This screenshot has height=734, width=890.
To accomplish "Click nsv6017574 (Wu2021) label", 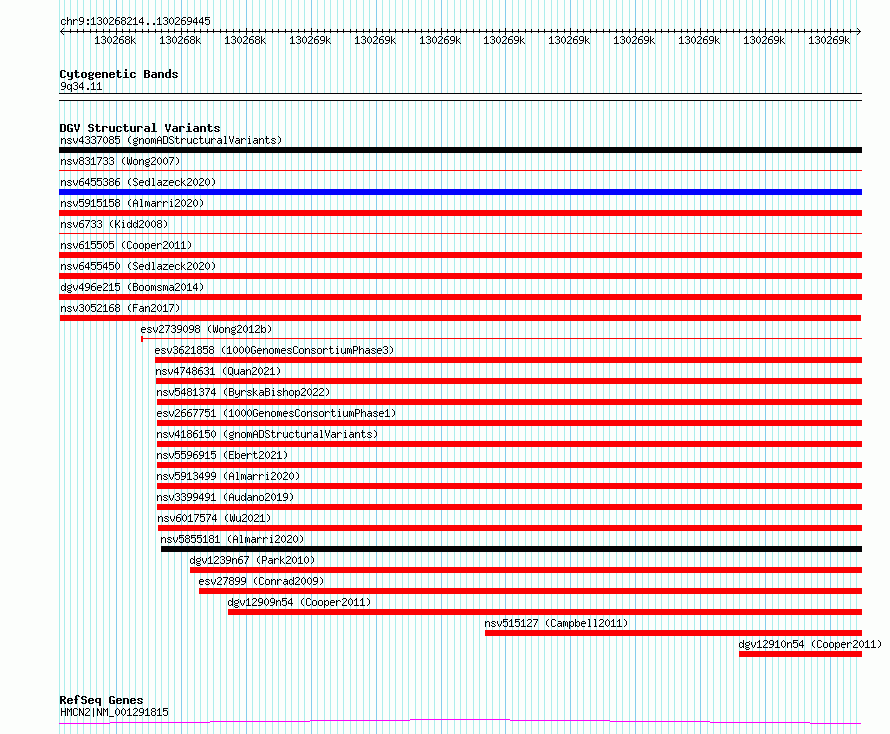I will pyautogui.click(x=214, y=518).
